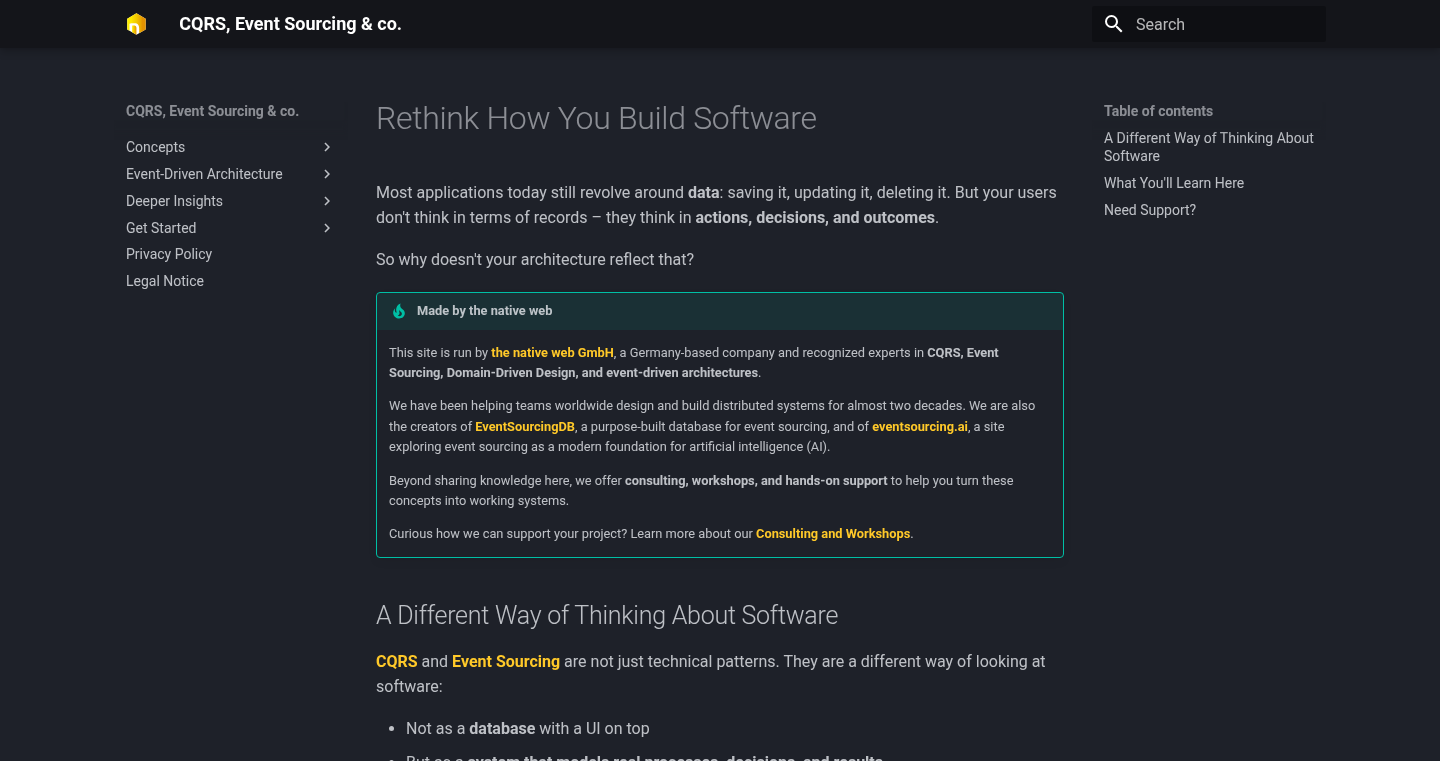Expand the Event-Driven Architecture chevron

tap(327, 174)
